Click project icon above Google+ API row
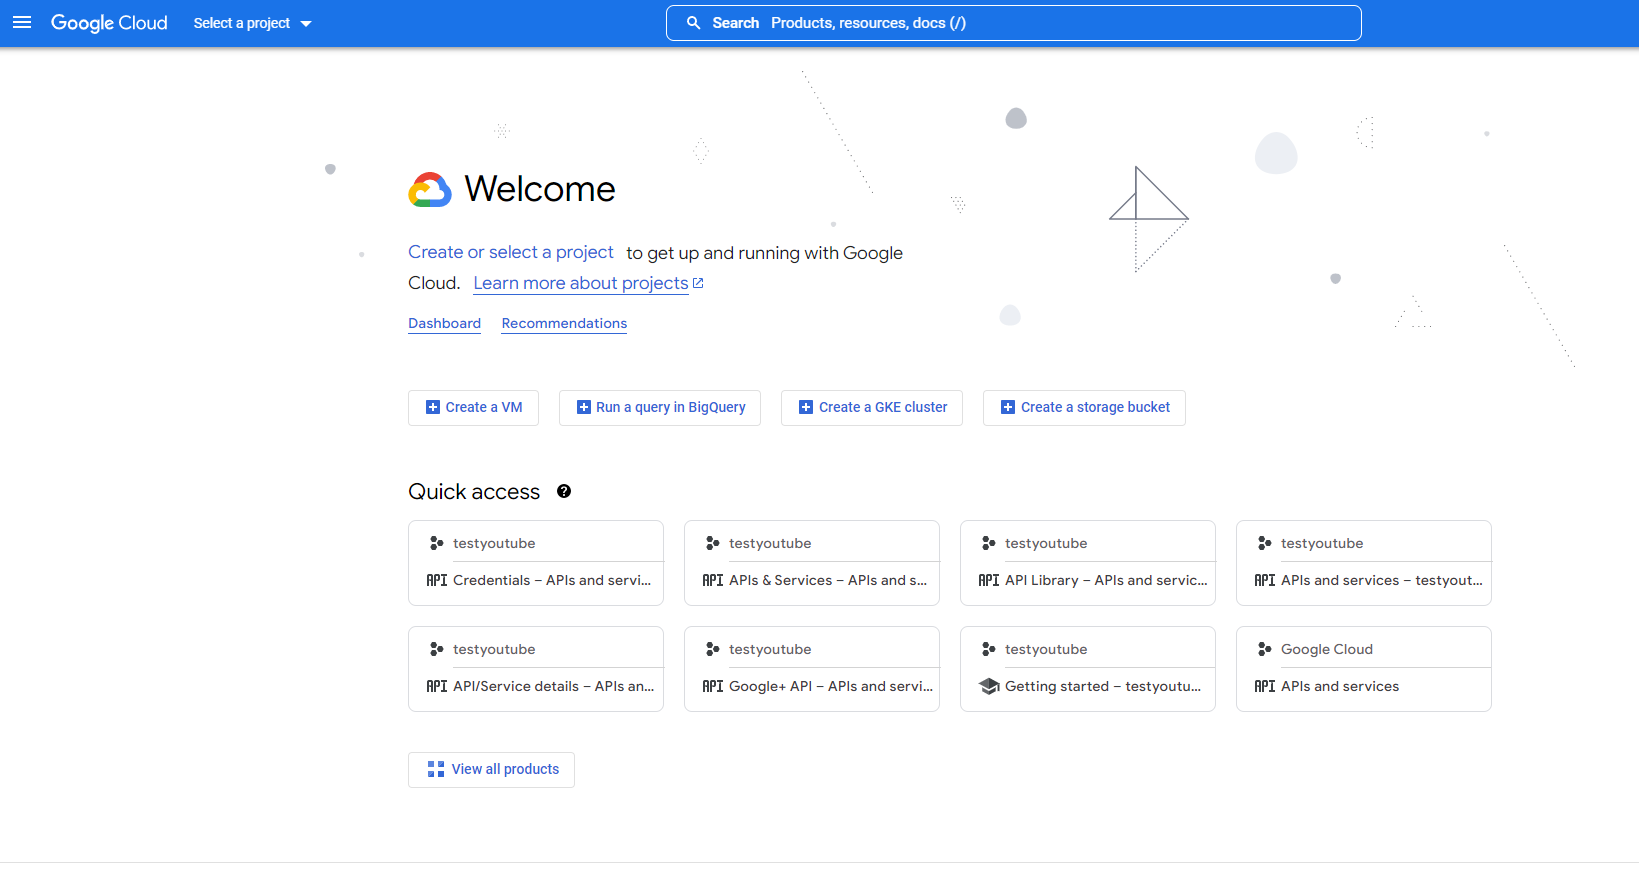 (x=712, y=649)
